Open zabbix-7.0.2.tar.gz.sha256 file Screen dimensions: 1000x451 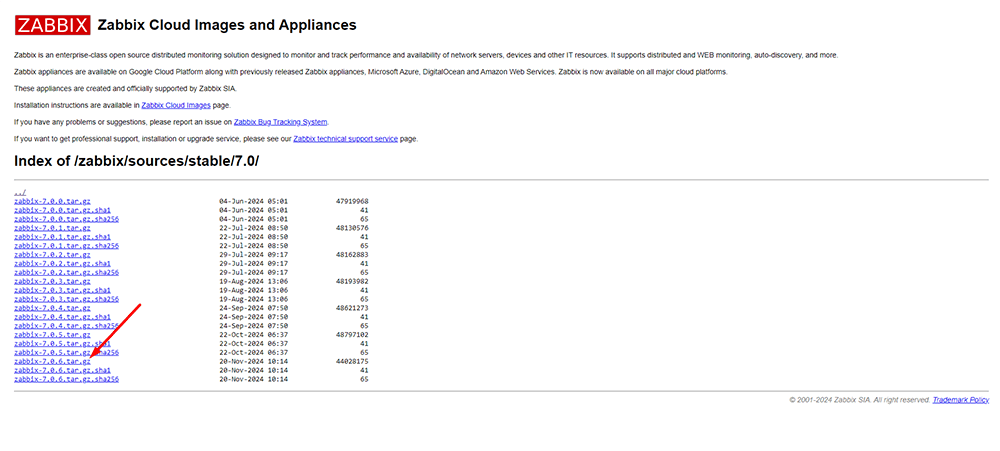[66, 272]
